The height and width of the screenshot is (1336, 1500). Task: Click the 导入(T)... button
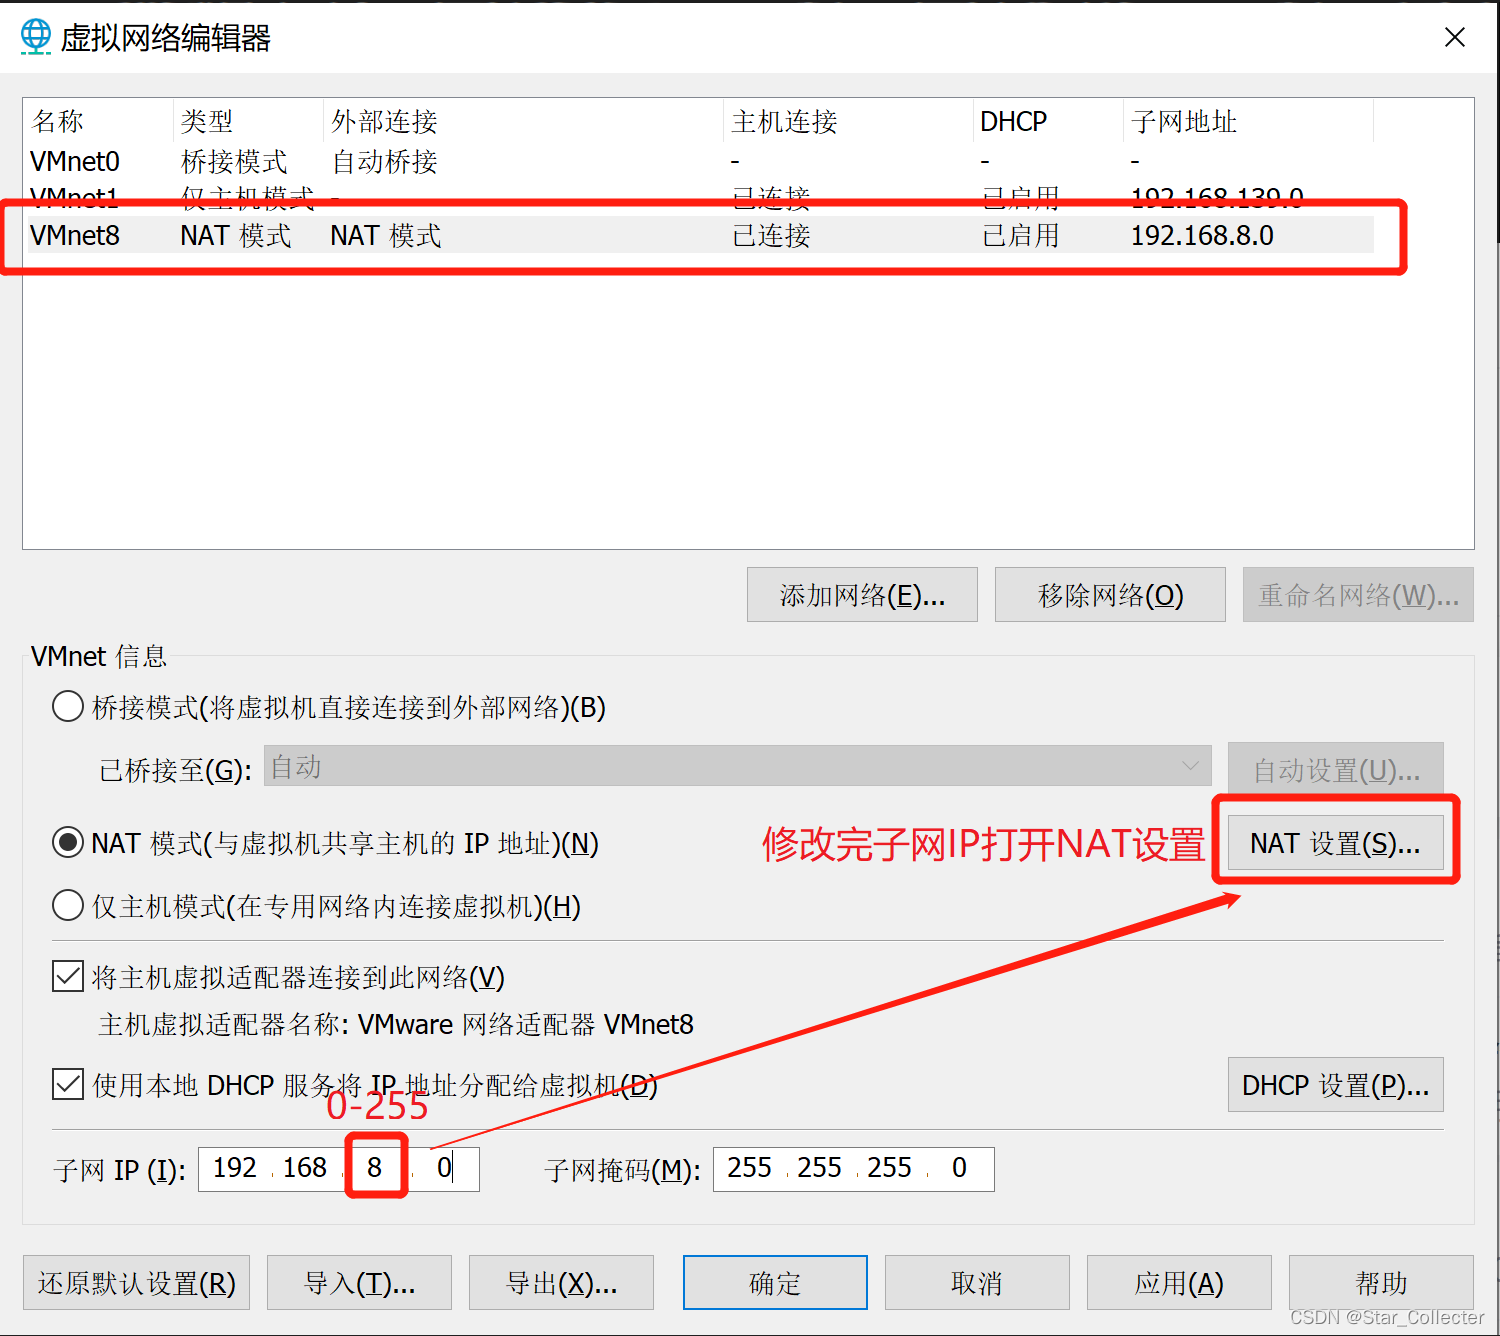click(x=360, y=1283)
